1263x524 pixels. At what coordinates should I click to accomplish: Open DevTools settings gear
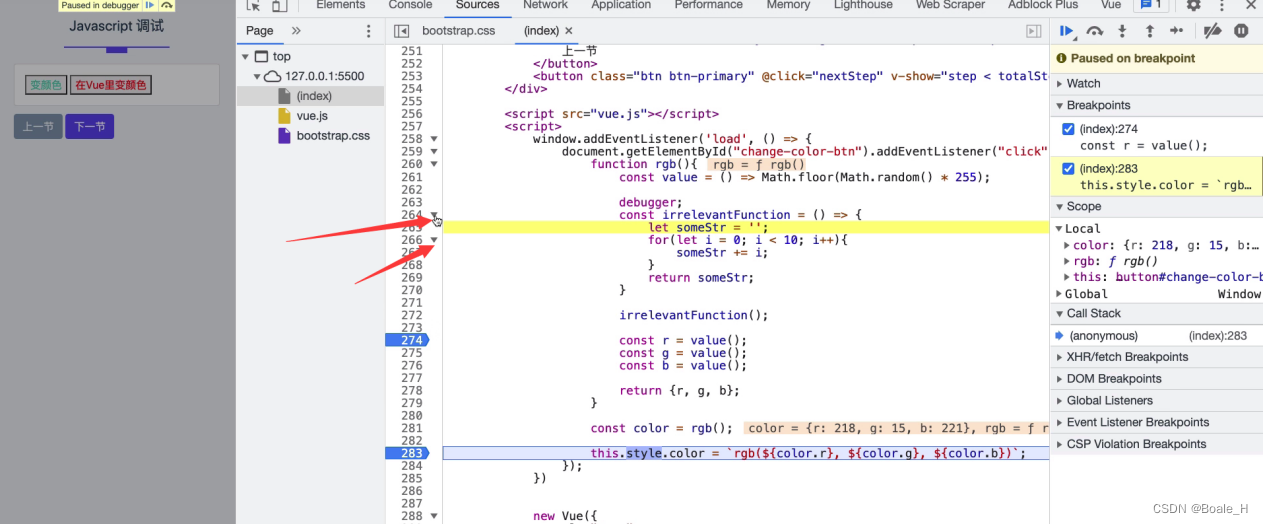1193,5
